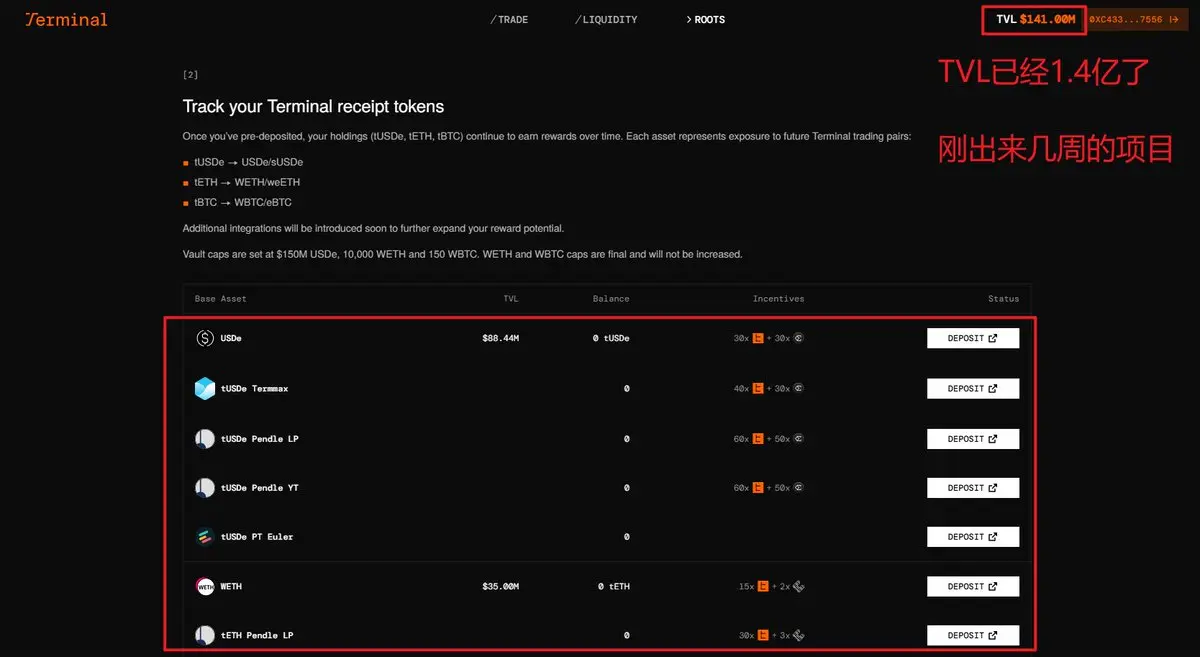Click the Base Asset column header

tap(220, 299)
